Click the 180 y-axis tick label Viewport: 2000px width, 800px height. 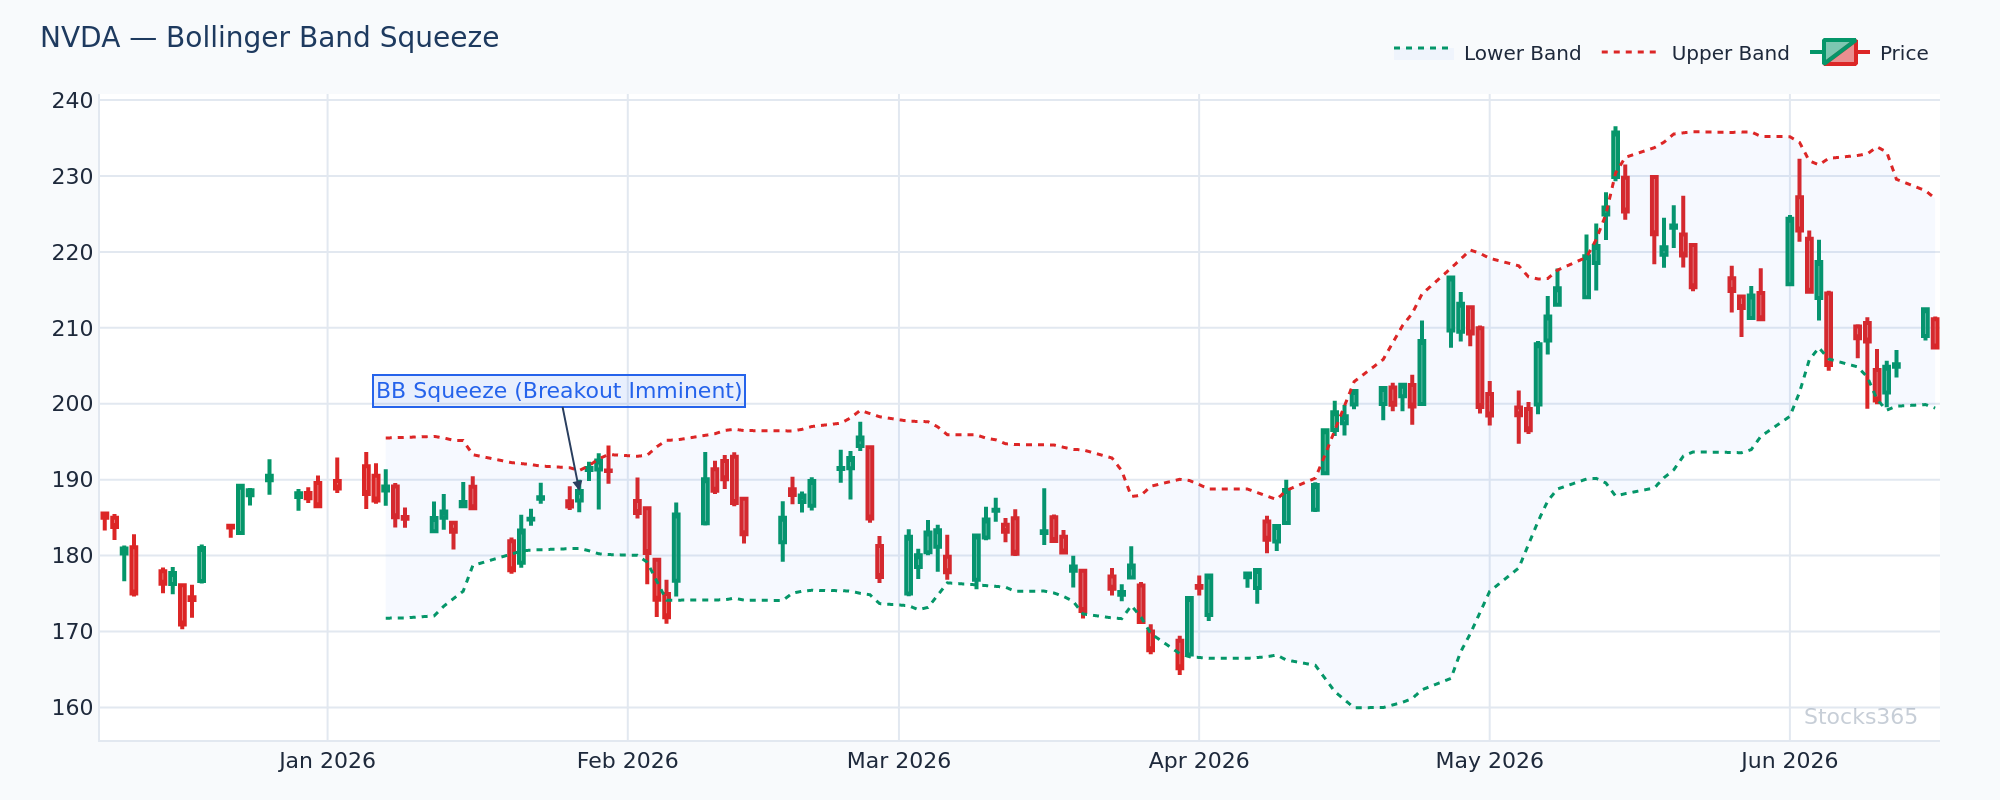(x=73, y=556)
